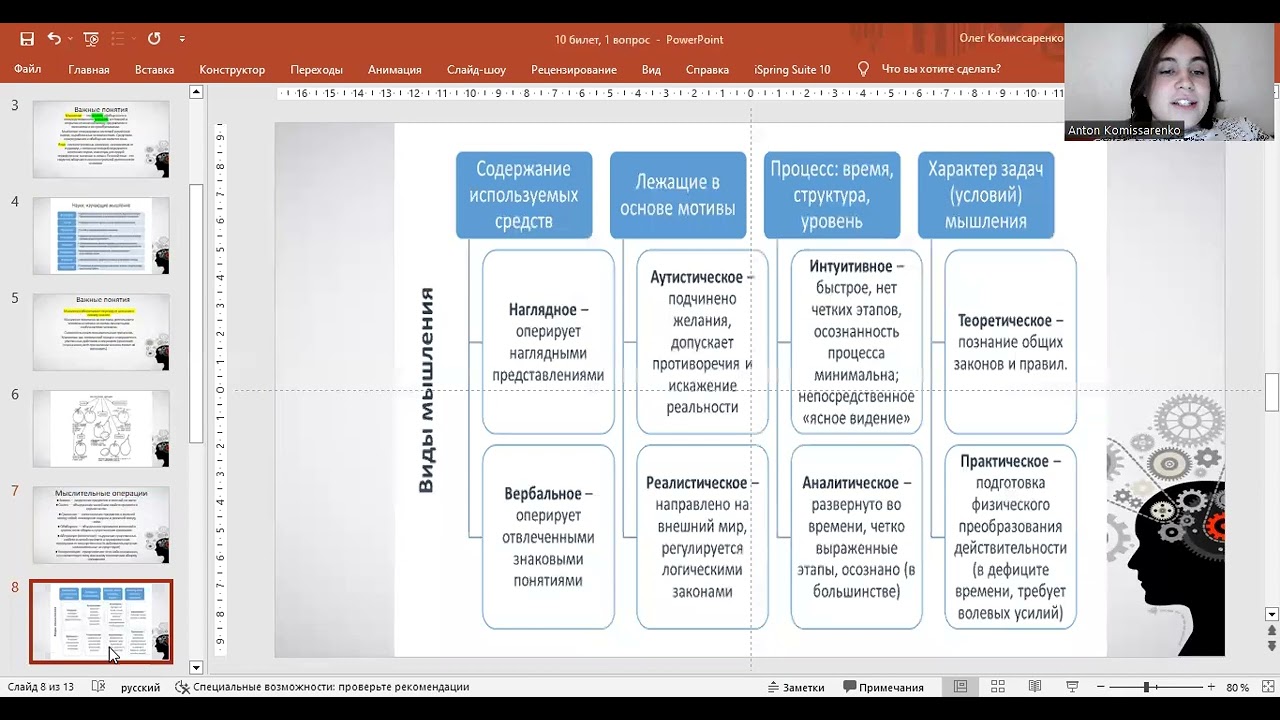Click the 80 % zoom level
The height and width of the screenshot is (720, 1280).
click(1238, 687)
